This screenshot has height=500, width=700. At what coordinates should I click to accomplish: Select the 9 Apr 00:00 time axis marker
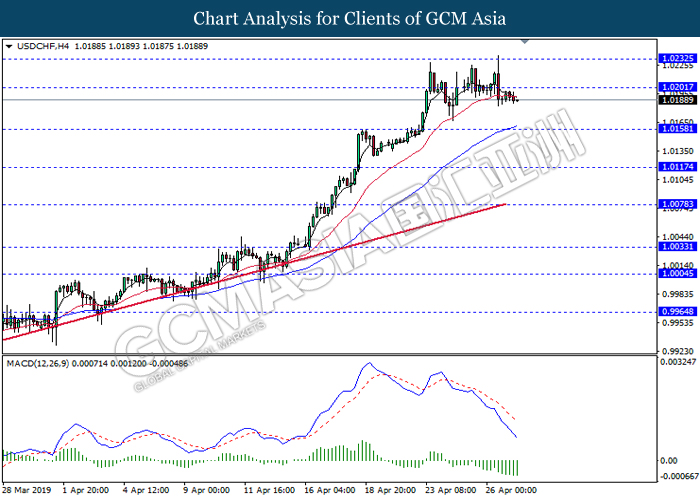206,490
